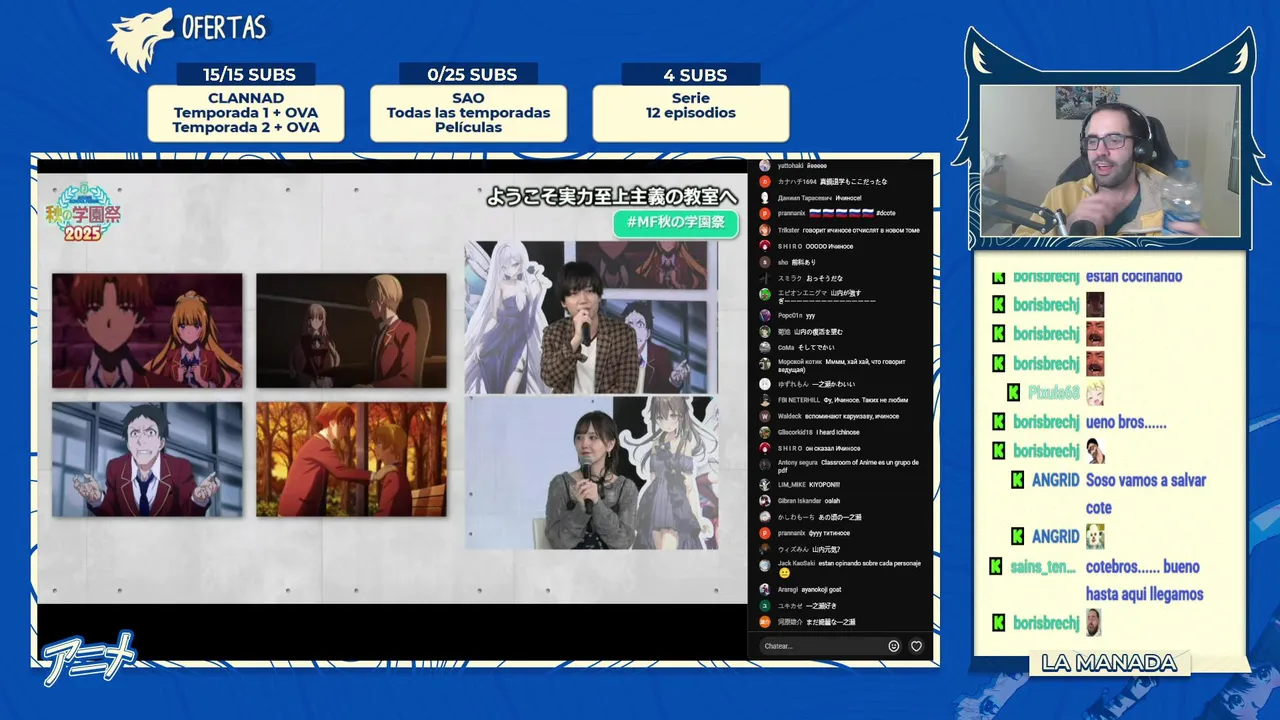Click ANGRID's name beside Soso vamos a salvar
The height and width of the screenshot is (720, 1280).
click(x=1055, y=480)
